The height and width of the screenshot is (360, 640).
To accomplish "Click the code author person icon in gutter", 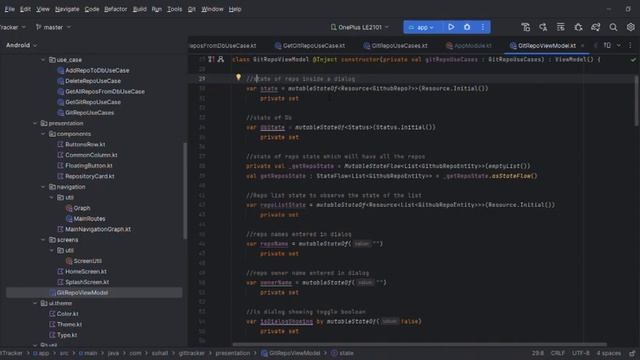I will point(221,59).
